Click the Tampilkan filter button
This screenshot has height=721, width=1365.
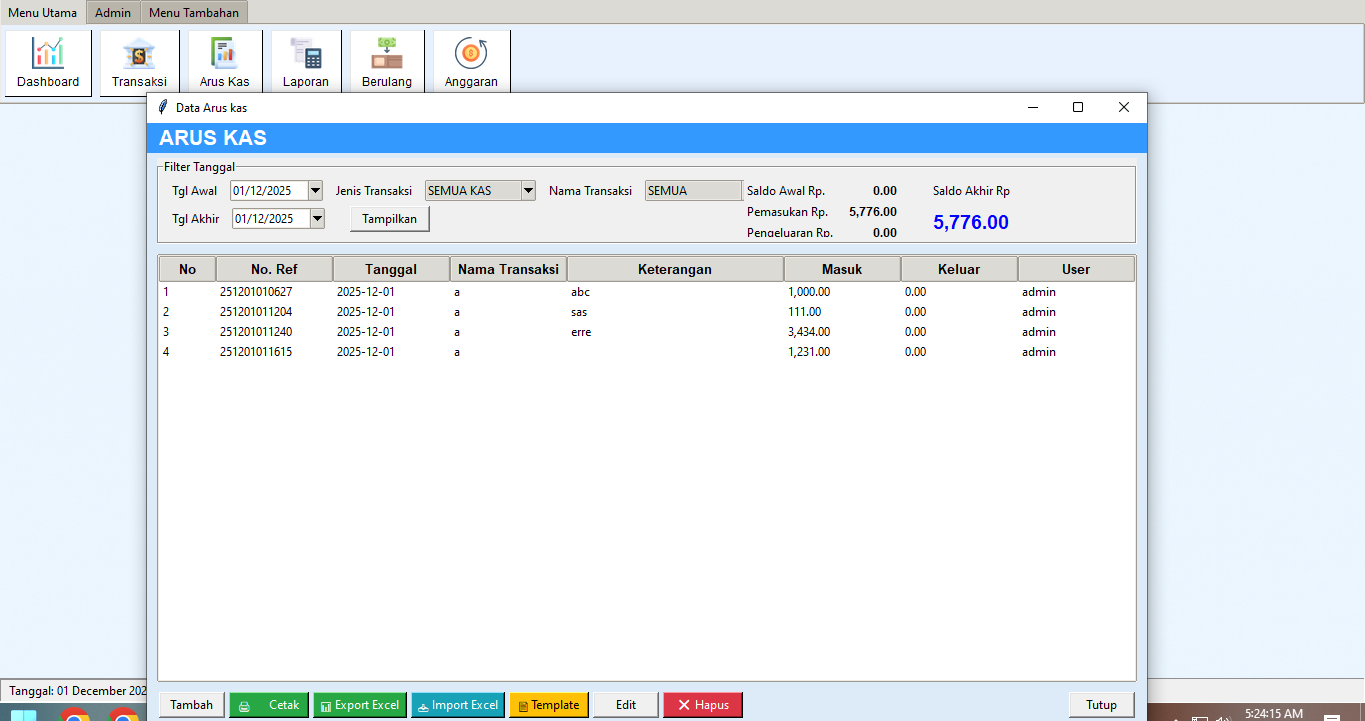coord(389,219)
